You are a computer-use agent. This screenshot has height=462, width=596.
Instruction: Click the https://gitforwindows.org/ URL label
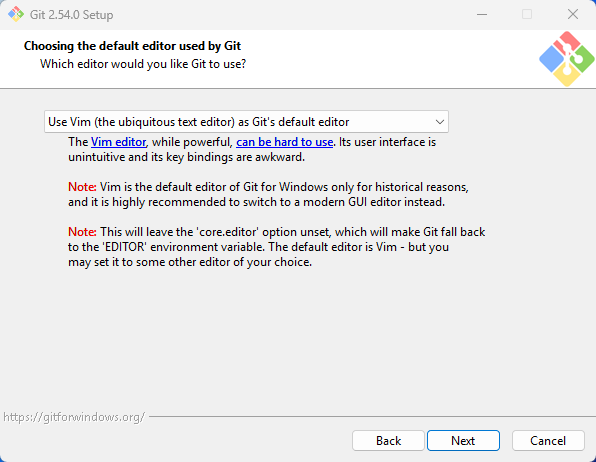74,417
